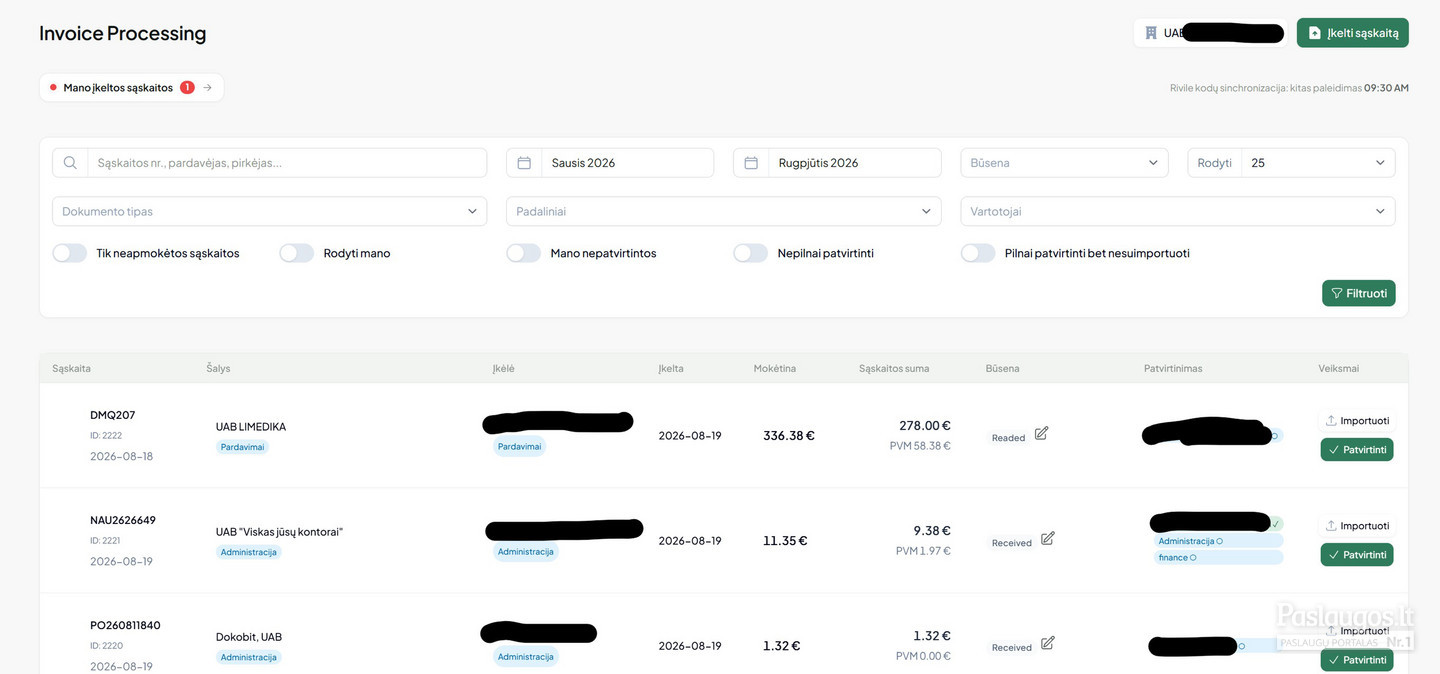Click Įkėlė column header
This screenshot has height=674, width=1440.
click(x=503, y=369)
